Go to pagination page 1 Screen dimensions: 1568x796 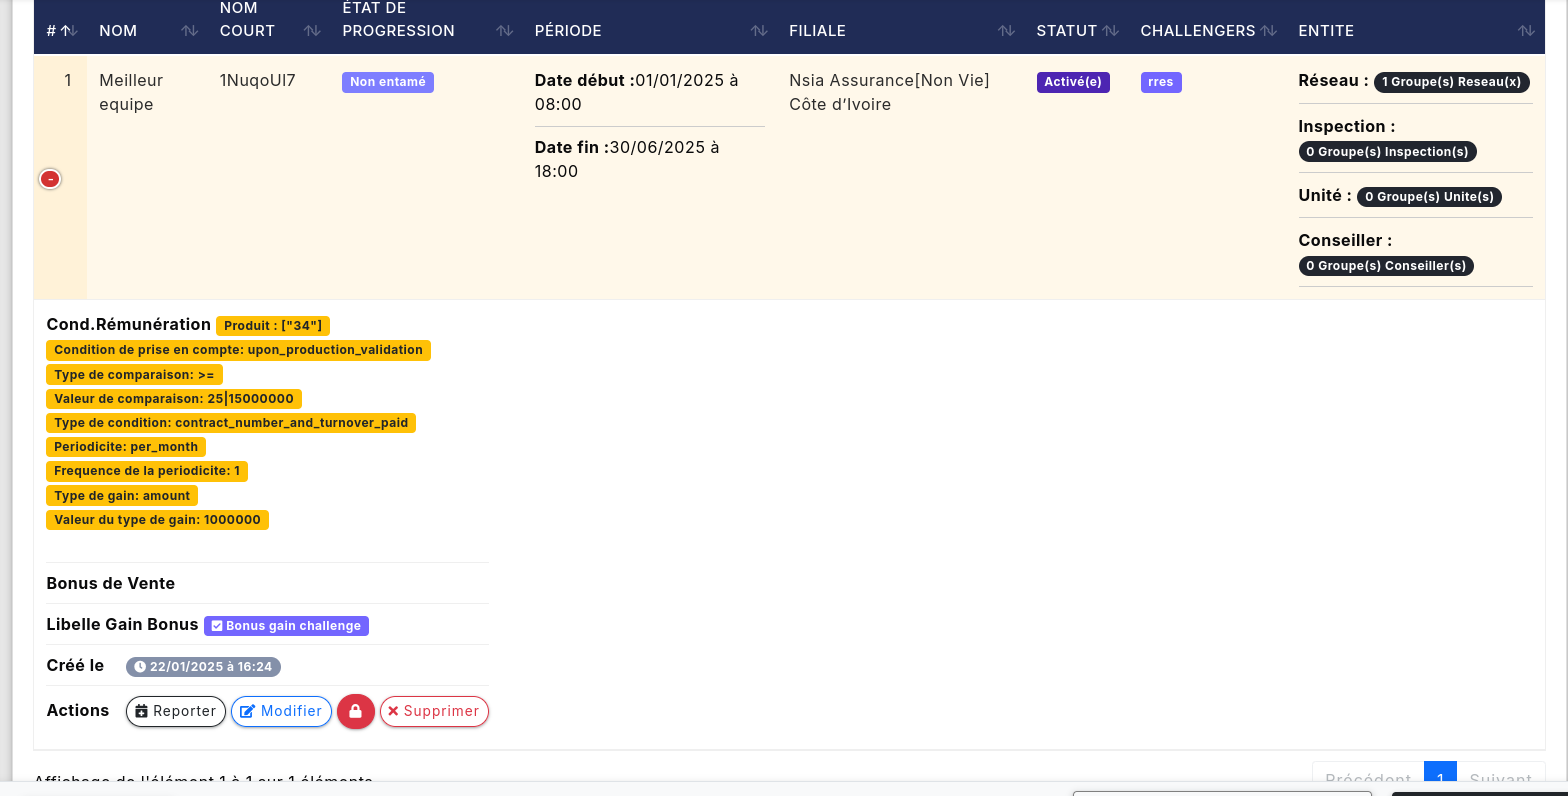click(1440, 778)
